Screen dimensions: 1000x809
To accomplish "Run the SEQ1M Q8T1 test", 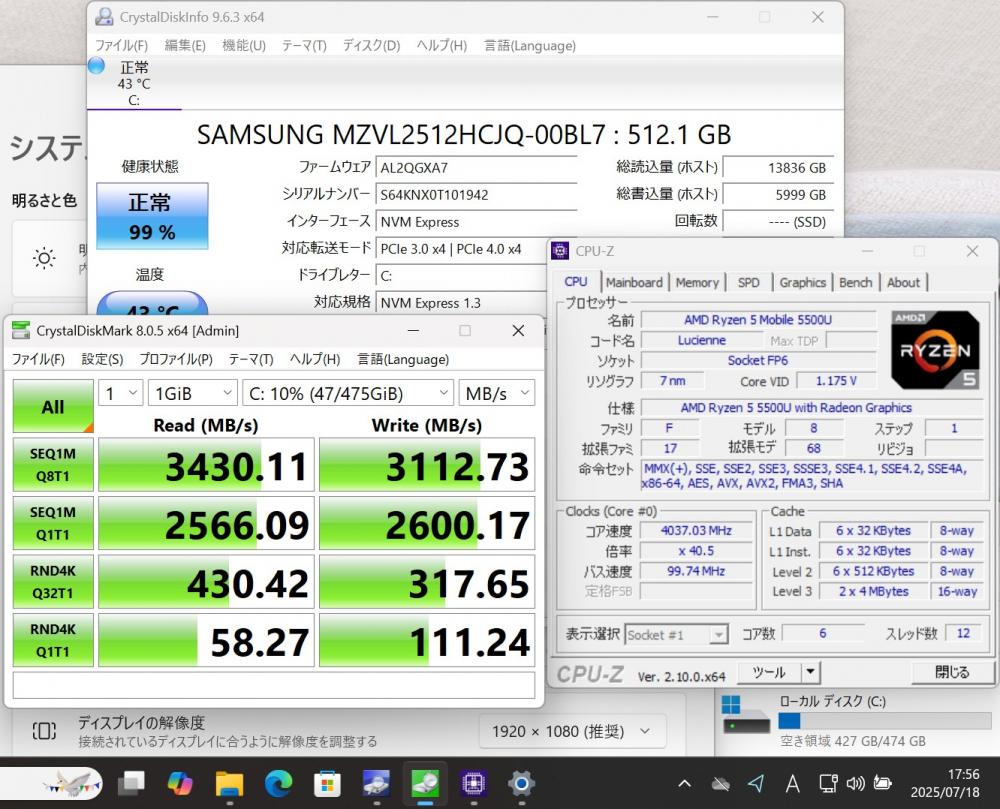I will 53,465.
